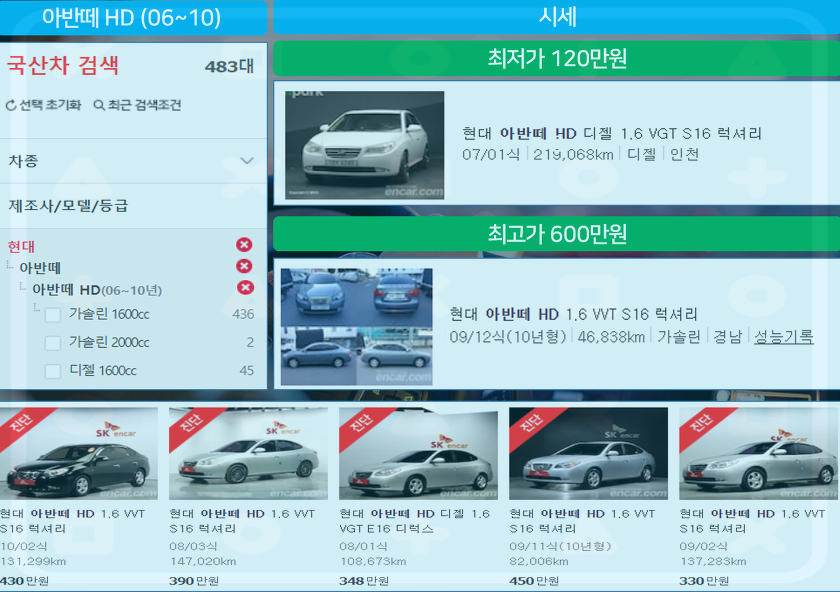
Task: Click the 330만원 price text
Action: 704,581
